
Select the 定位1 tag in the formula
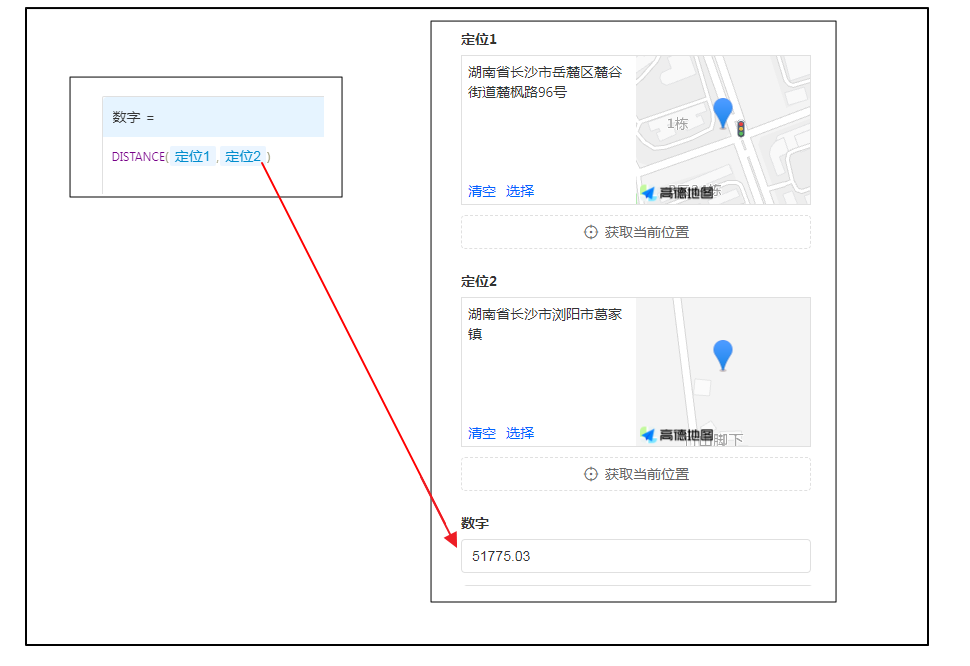192,156
